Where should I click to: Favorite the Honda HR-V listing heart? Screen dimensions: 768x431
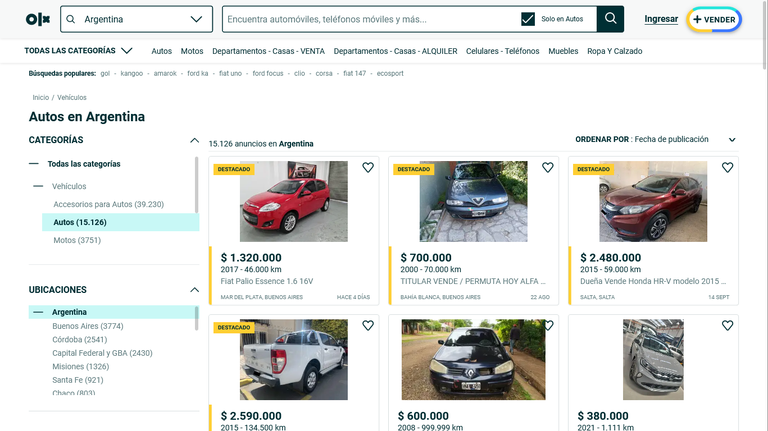coord(727,168)
